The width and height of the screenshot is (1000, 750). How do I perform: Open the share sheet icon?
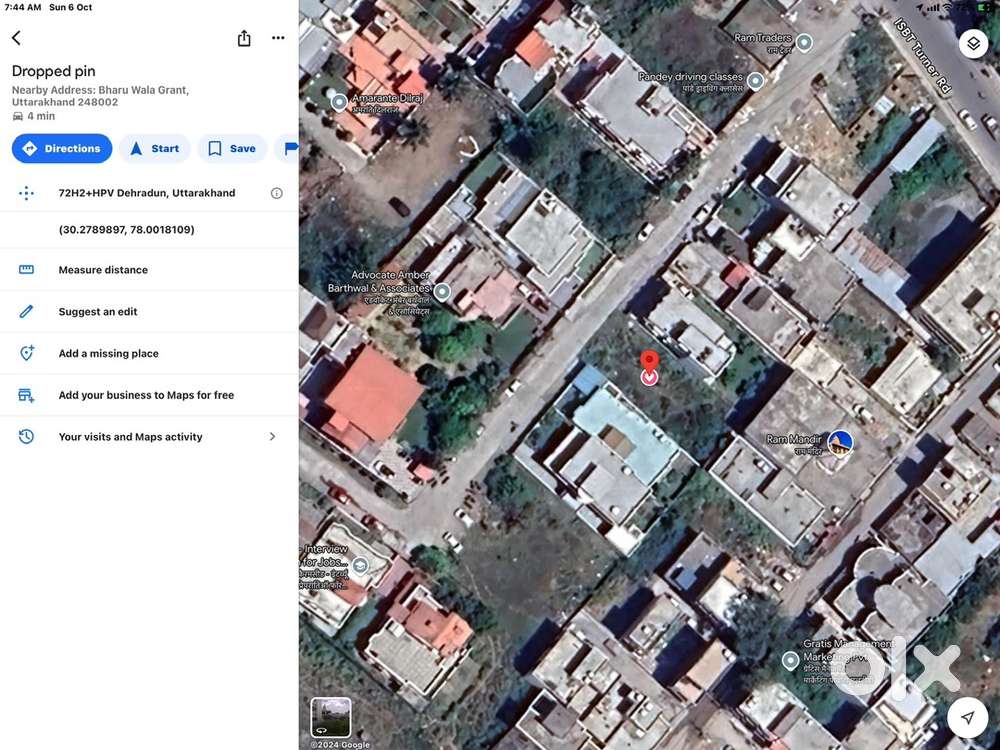coord(244,38)
